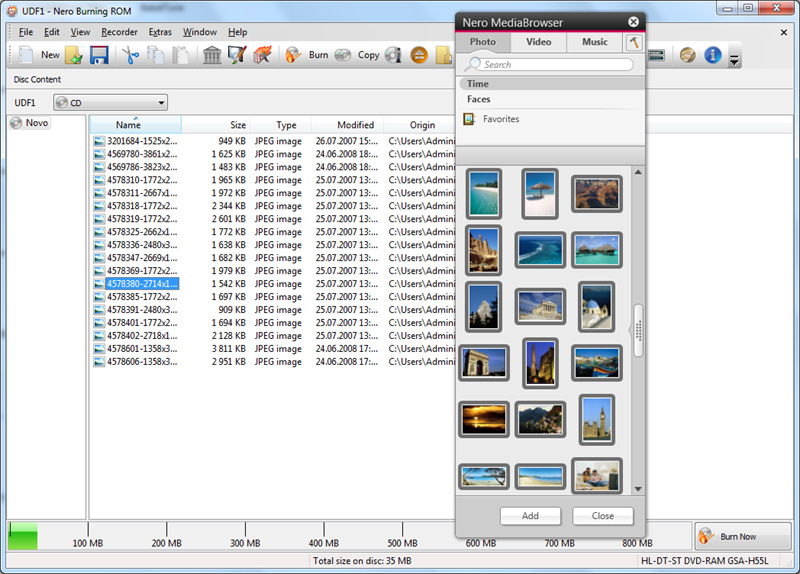800x574 pixels.
Task: Click the Copy documents icon in toolbar
Action: [x=156, y=55]
